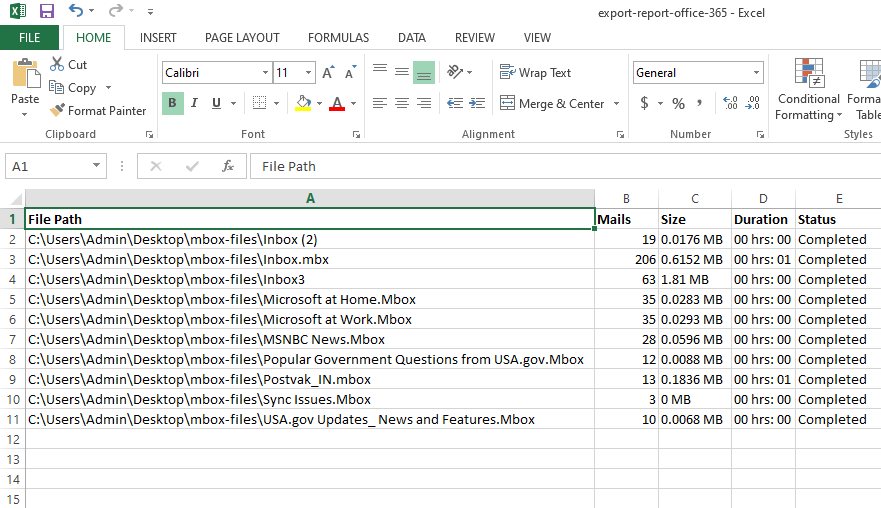The height and width of the screenshot is (508, 881).
Task: Click the Paste clipboard icon
Action: 26,74
